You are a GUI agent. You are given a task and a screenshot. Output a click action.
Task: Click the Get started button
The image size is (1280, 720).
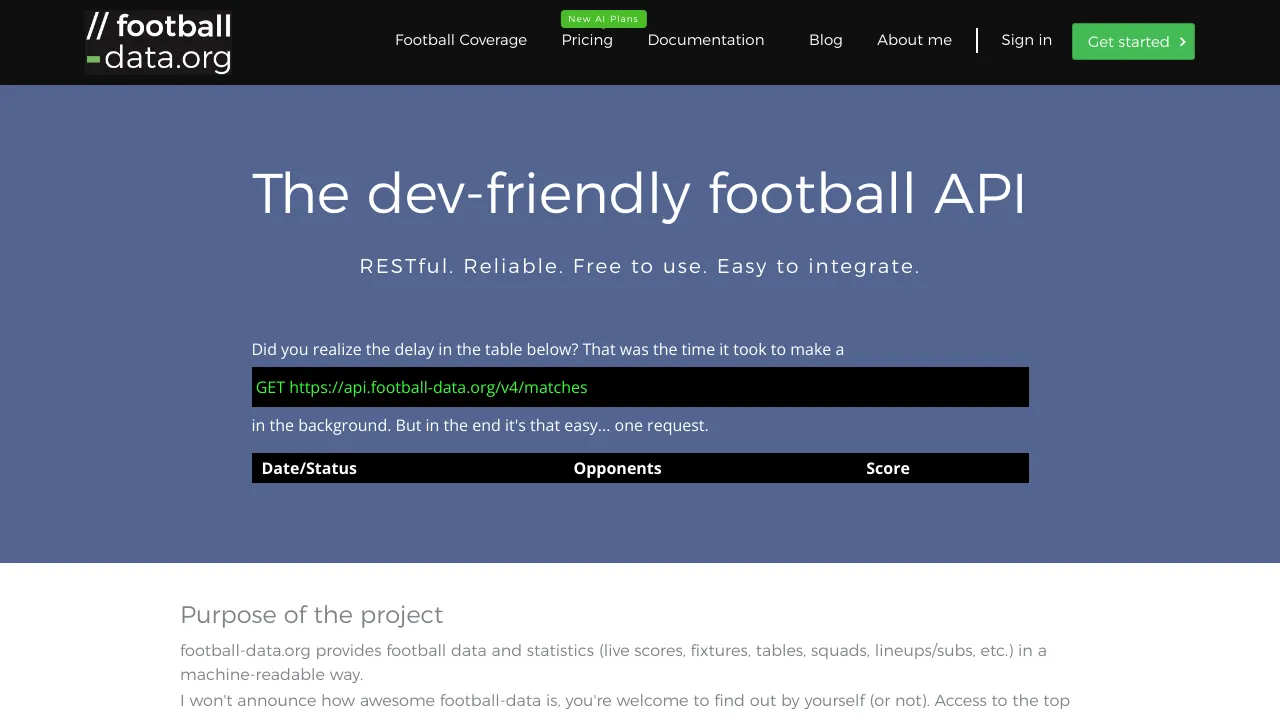tap(1133, 42)
